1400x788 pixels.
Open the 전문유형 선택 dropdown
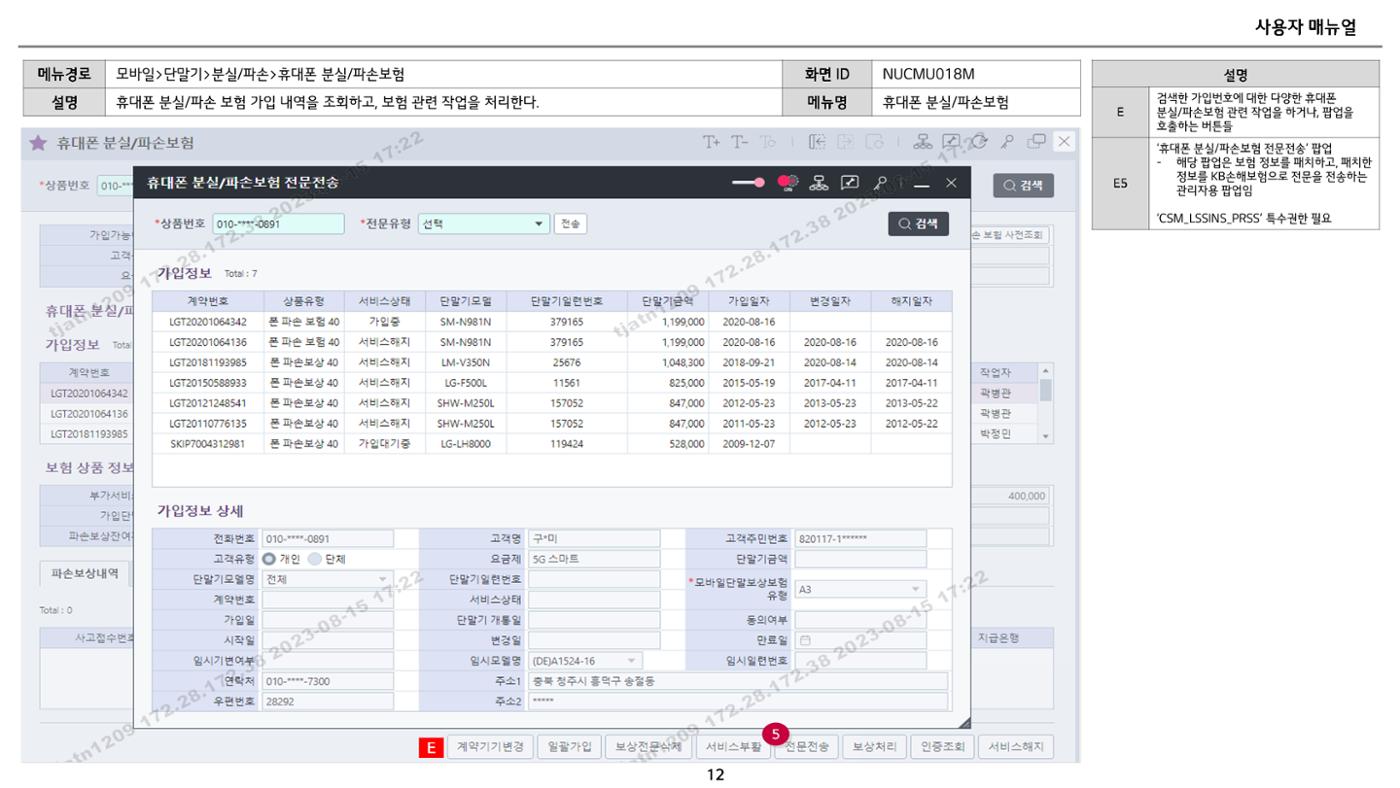[483, 224]
